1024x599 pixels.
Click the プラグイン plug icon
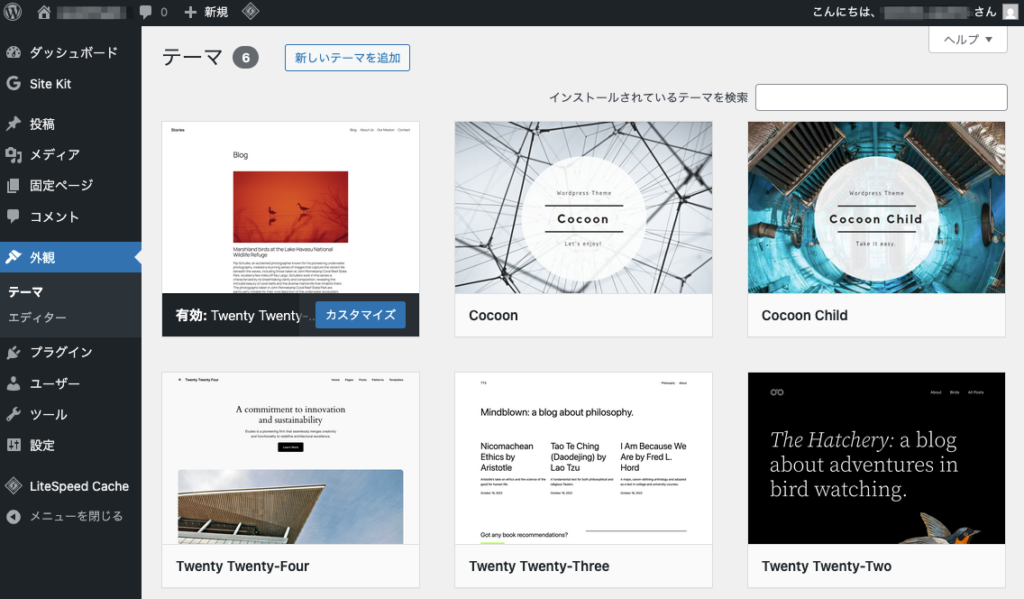pos(14,353)
